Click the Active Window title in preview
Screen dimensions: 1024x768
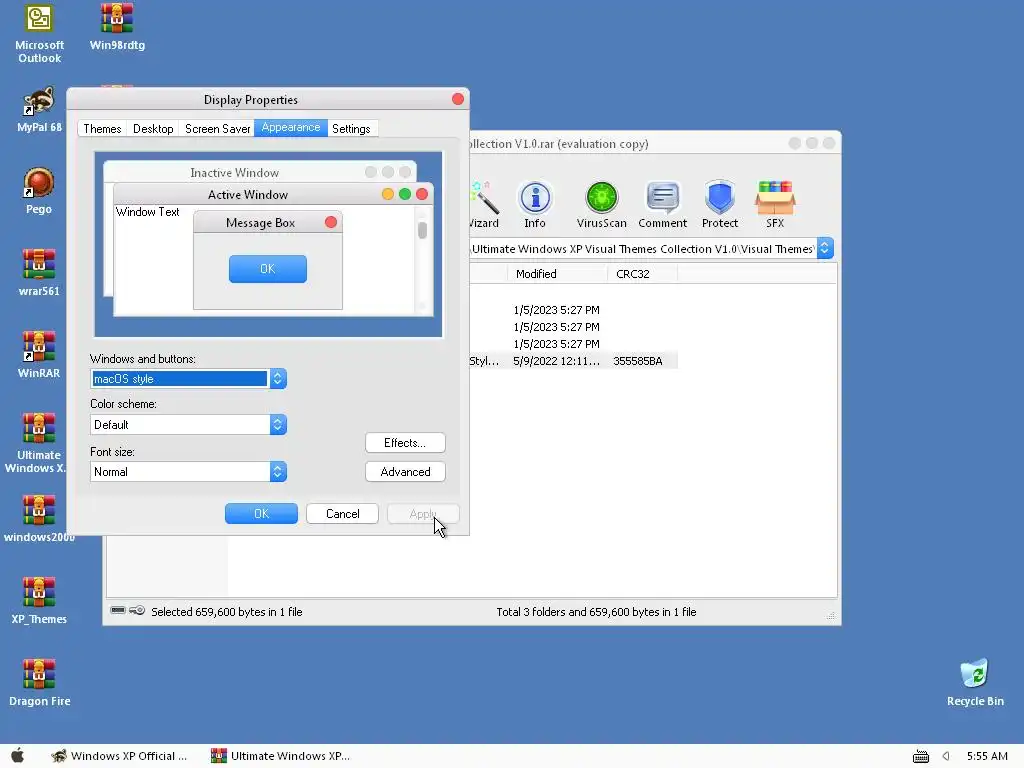248,195
